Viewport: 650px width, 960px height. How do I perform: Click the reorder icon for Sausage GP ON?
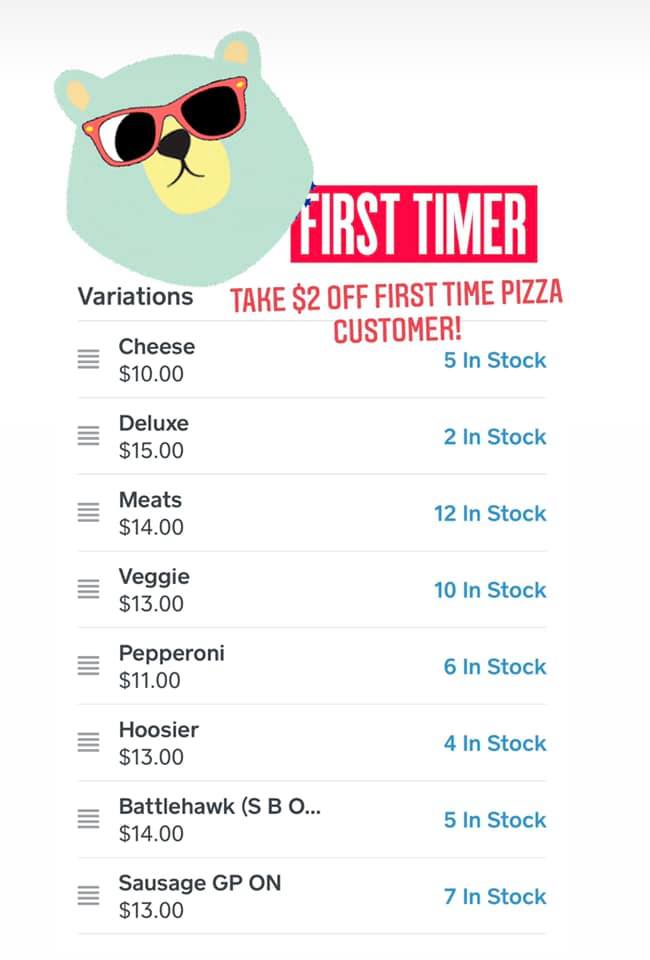coord(89,896)
